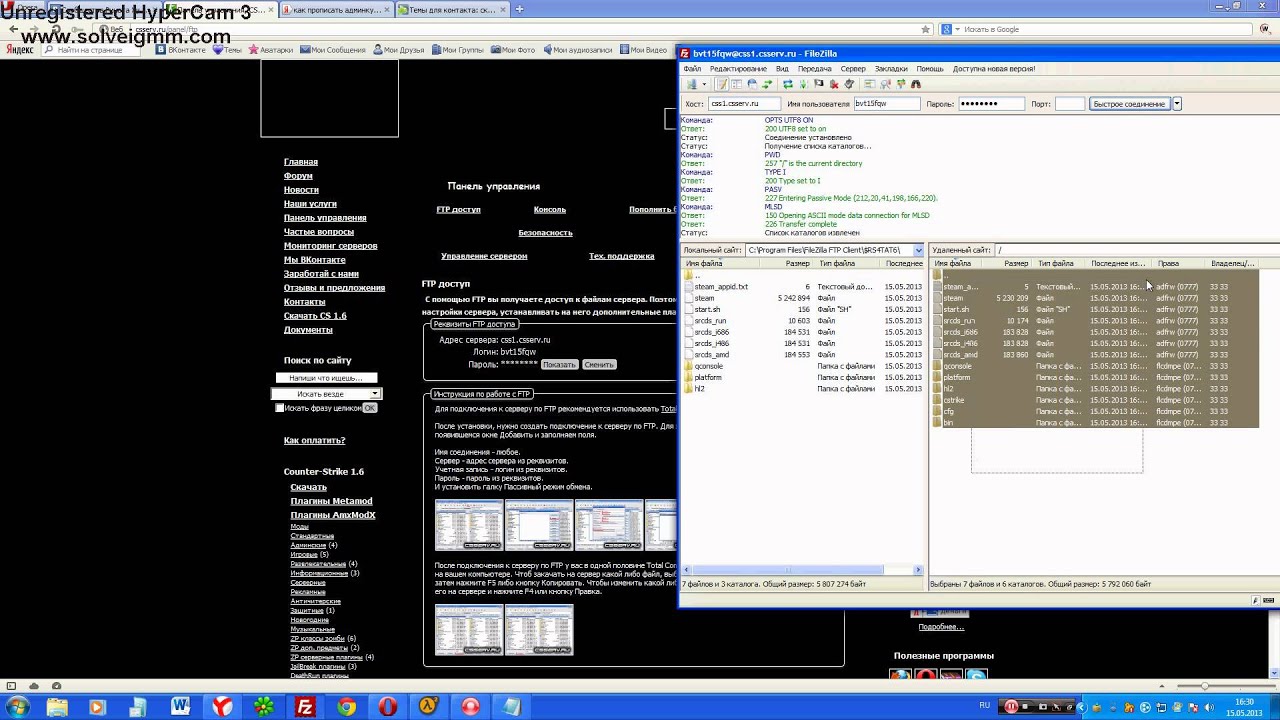Open the Тех. поддержка link
Image resolution: width=1280 pixels, height=720 pixels.
[x=621, y=256]
